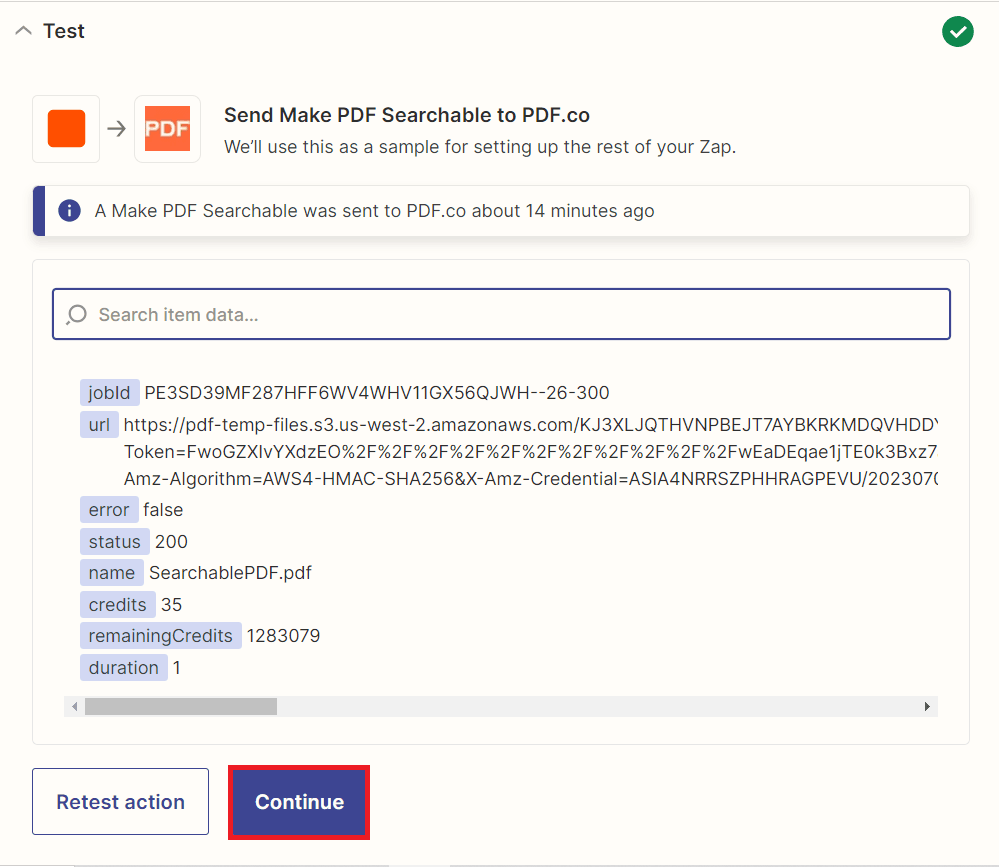Select the jobId field label pill

pyautogui.click(x=109, y=392)
